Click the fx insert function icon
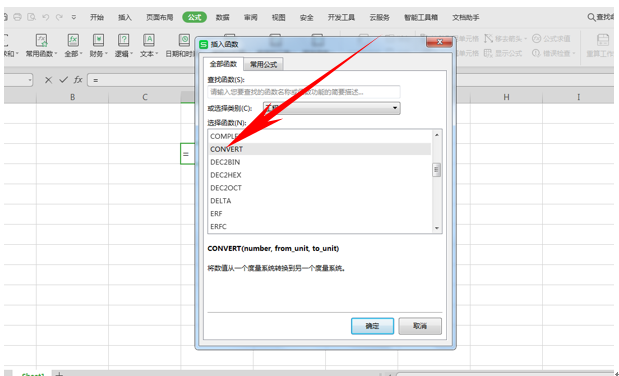 click(x=78, y=80)
